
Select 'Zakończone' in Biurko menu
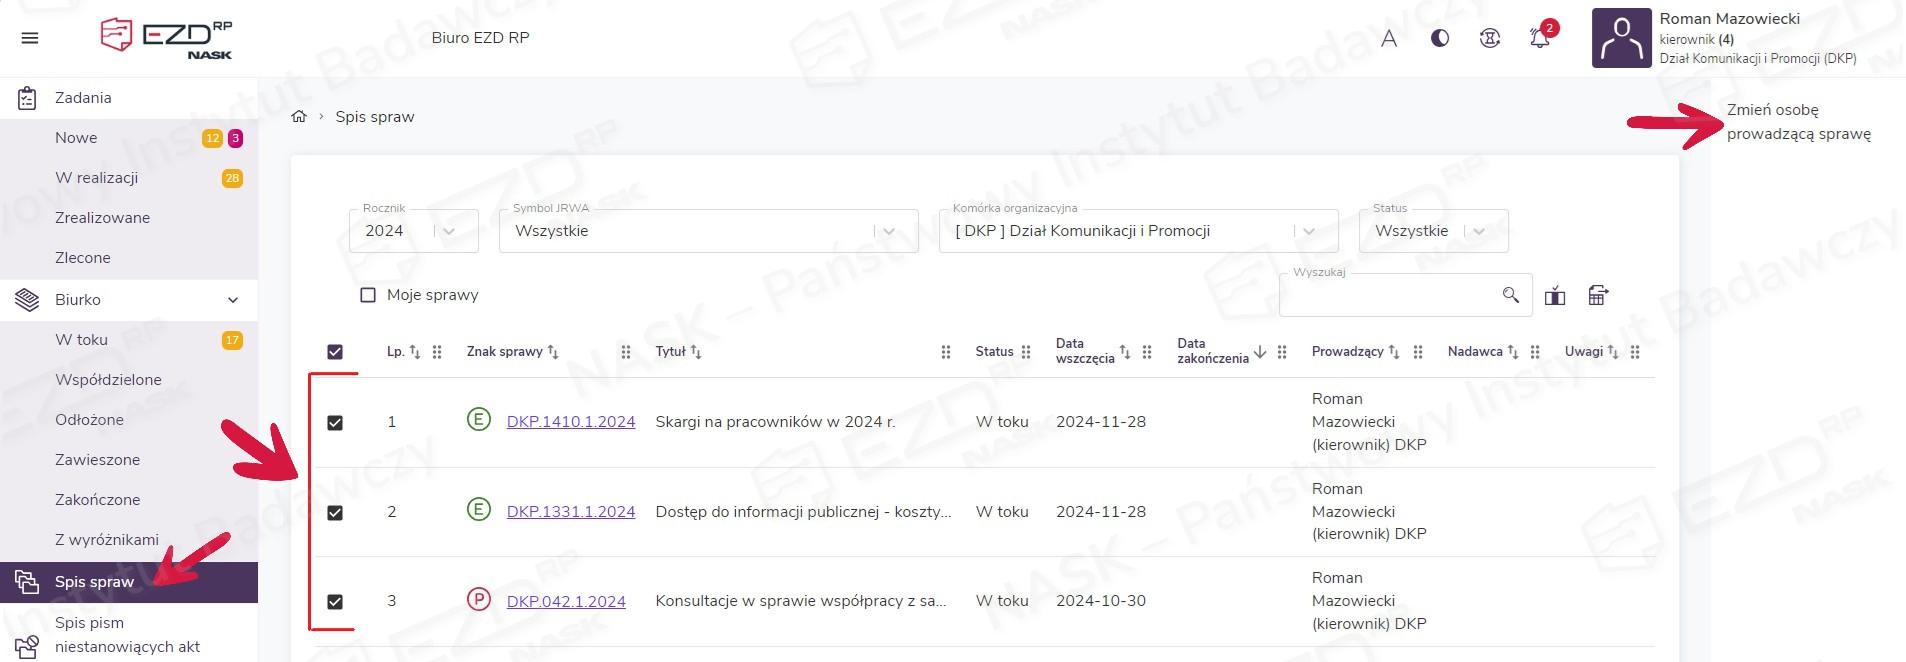[x=97, y=500]
